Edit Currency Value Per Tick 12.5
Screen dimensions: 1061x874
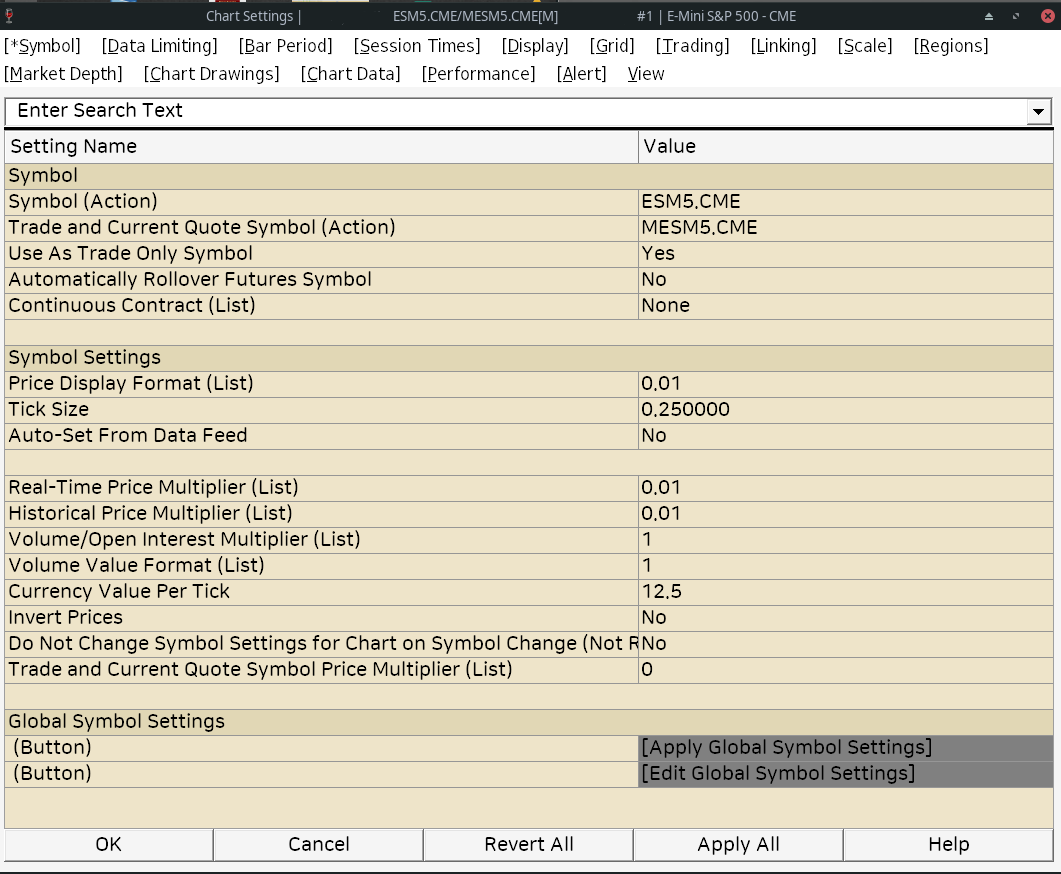tap(846, 592)
